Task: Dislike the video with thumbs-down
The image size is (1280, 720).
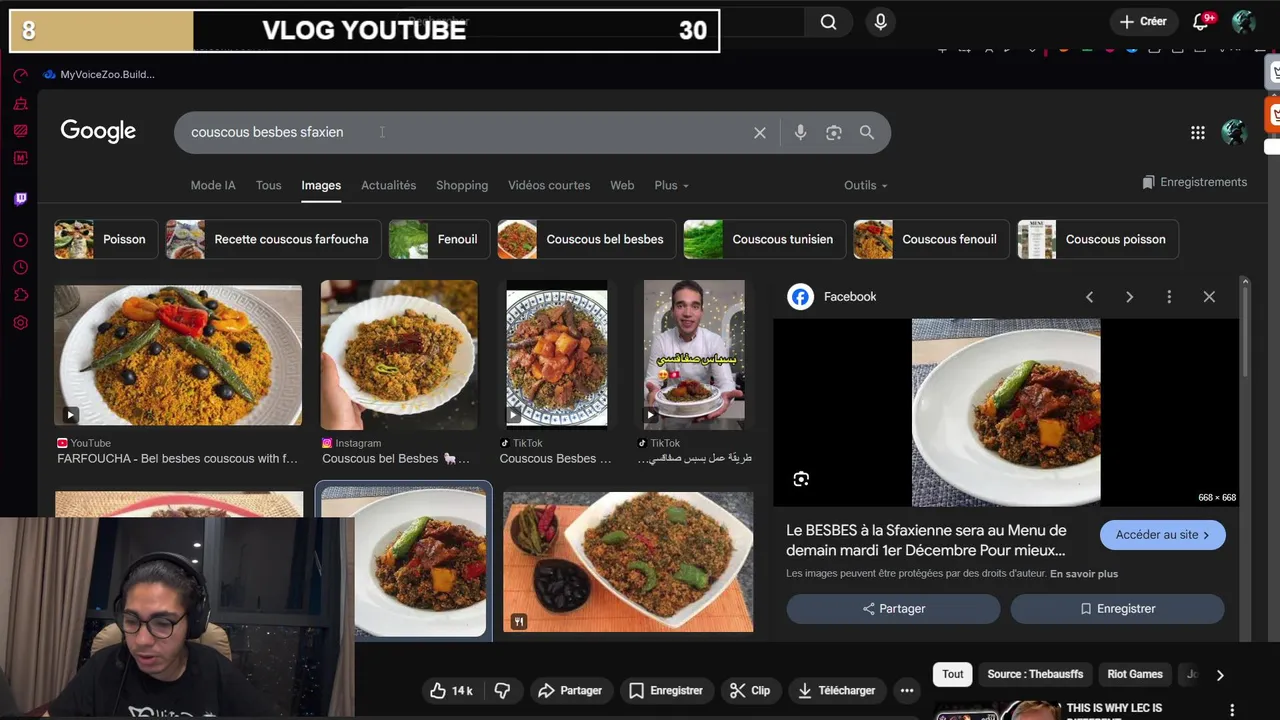Action: (x=502, y=690)
